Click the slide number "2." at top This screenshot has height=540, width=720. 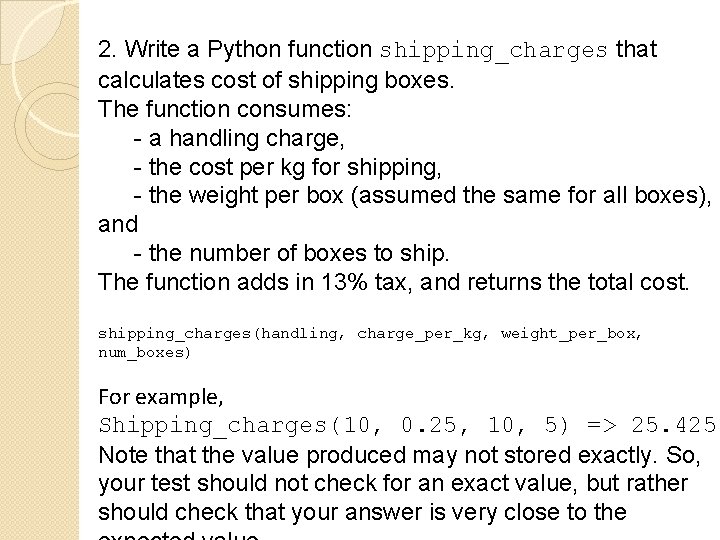(x=107, y=49)
